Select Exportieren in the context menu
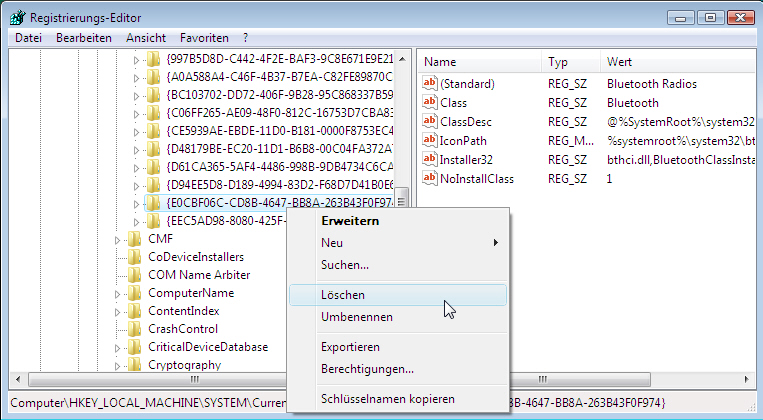 (x=398, y=347)
